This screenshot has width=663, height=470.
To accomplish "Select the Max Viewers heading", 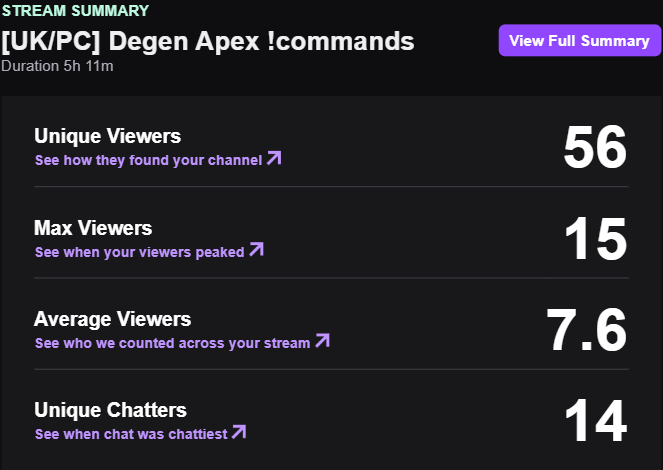I will pyautogui.click(x=93, y=228).
